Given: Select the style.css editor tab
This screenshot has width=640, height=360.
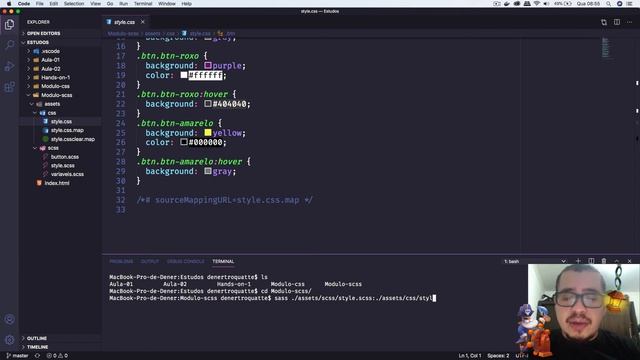Looking at the screenshot, I should pos(124,22).
